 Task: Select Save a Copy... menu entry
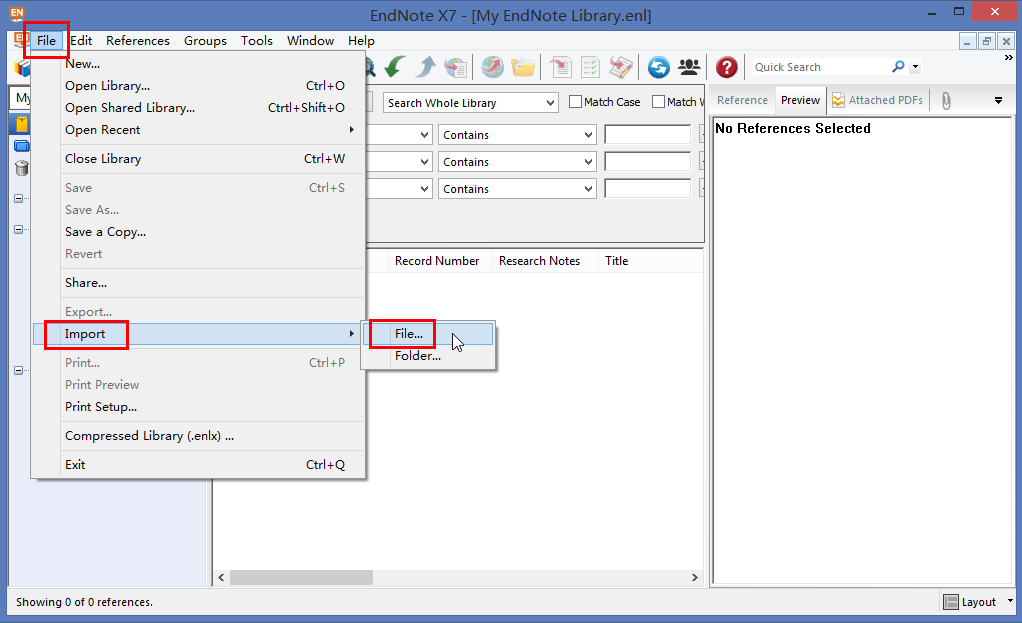pos(198,231)
